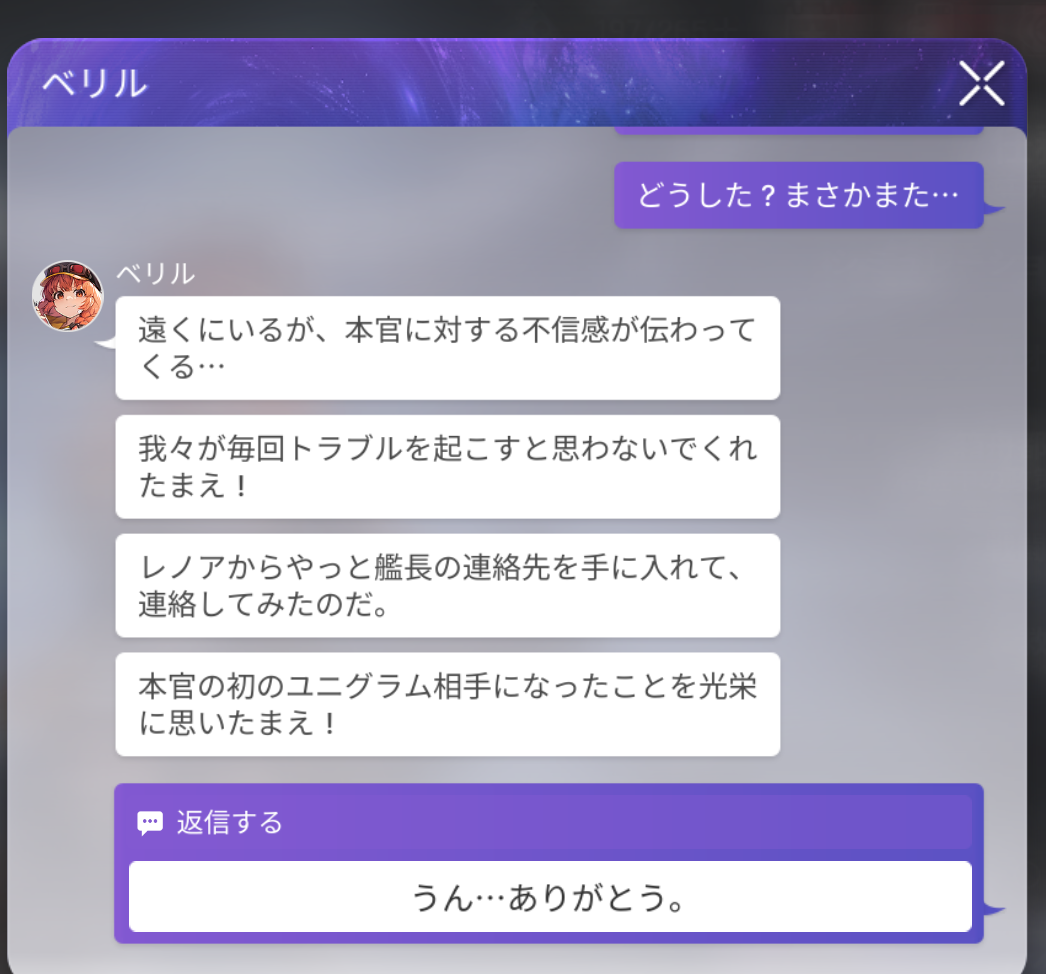Tap the message mentioning ユニグラム相手
Image resolution: width=1046 pixels, height=974 pixels.
(x=448, y=704)
